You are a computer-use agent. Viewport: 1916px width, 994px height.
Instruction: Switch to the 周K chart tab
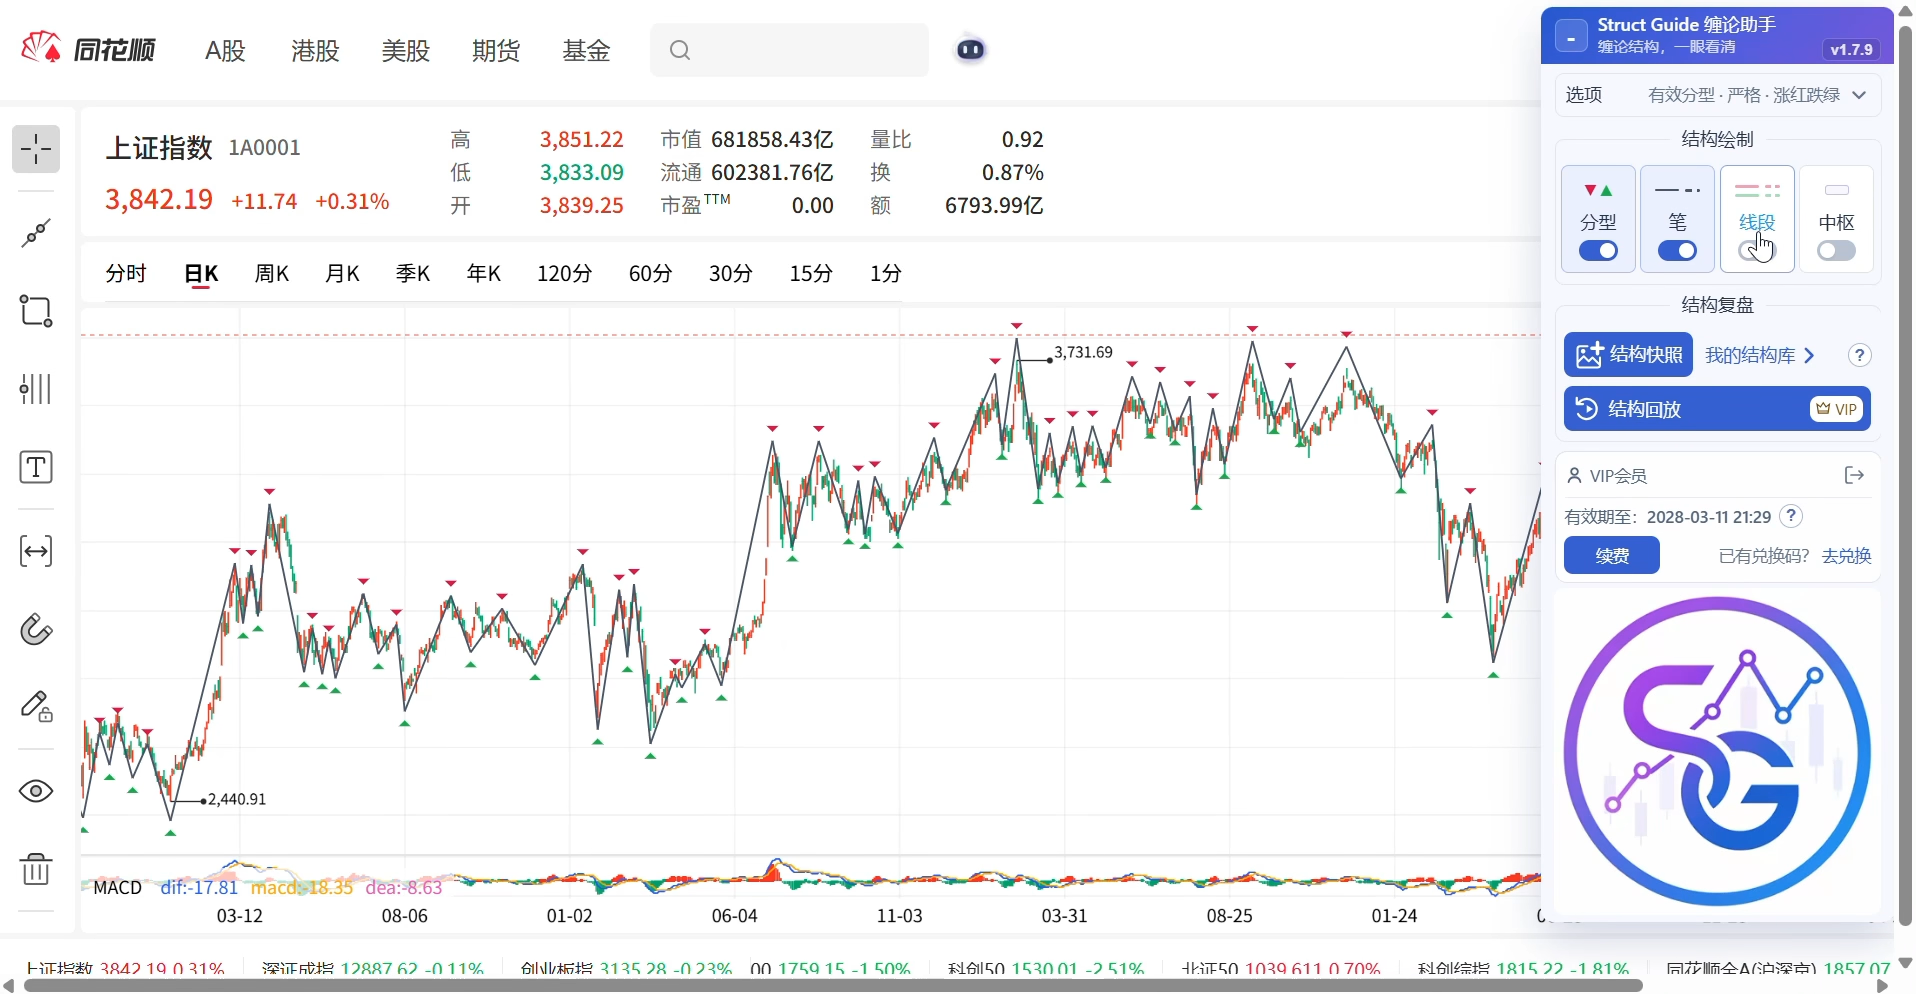coord(272,273)
